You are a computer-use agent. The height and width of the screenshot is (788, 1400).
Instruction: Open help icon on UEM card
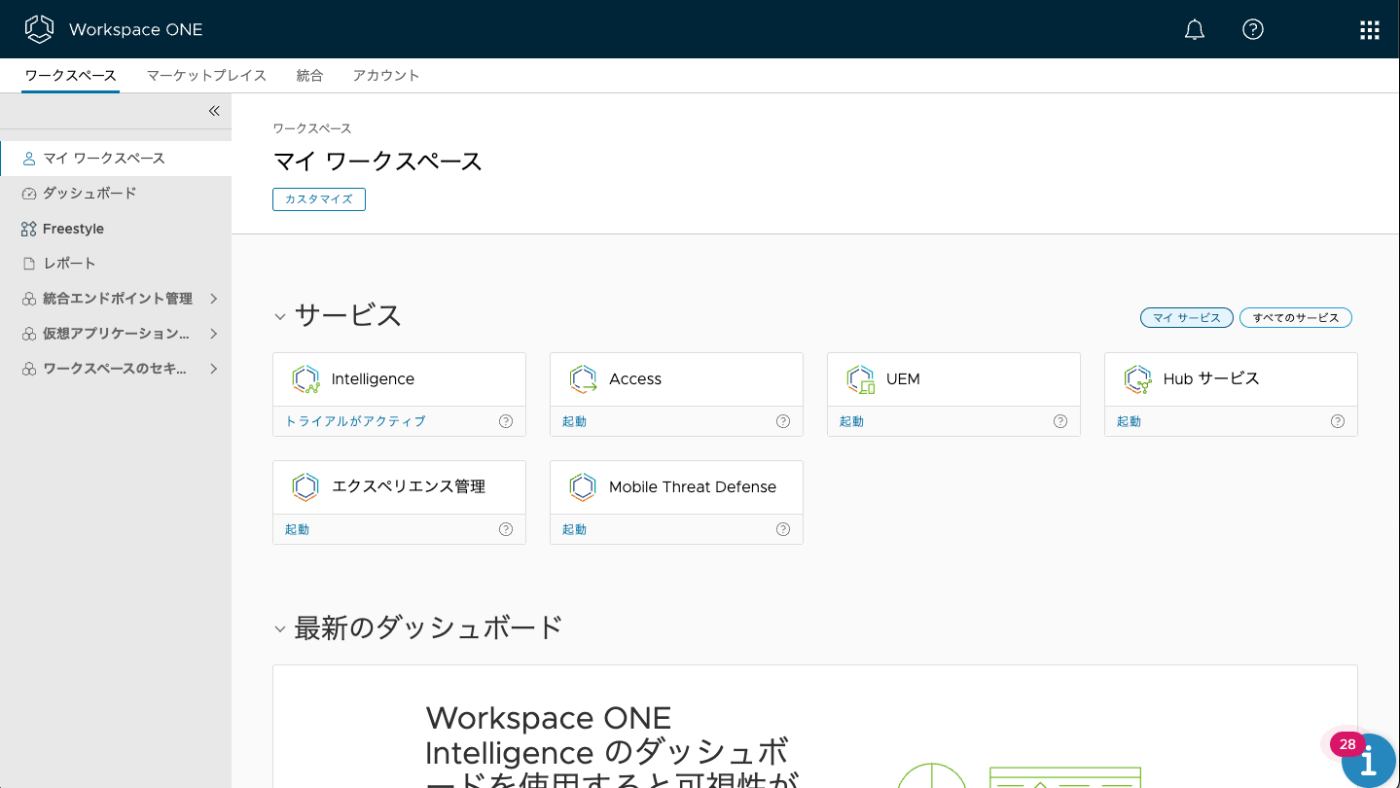1060,421
